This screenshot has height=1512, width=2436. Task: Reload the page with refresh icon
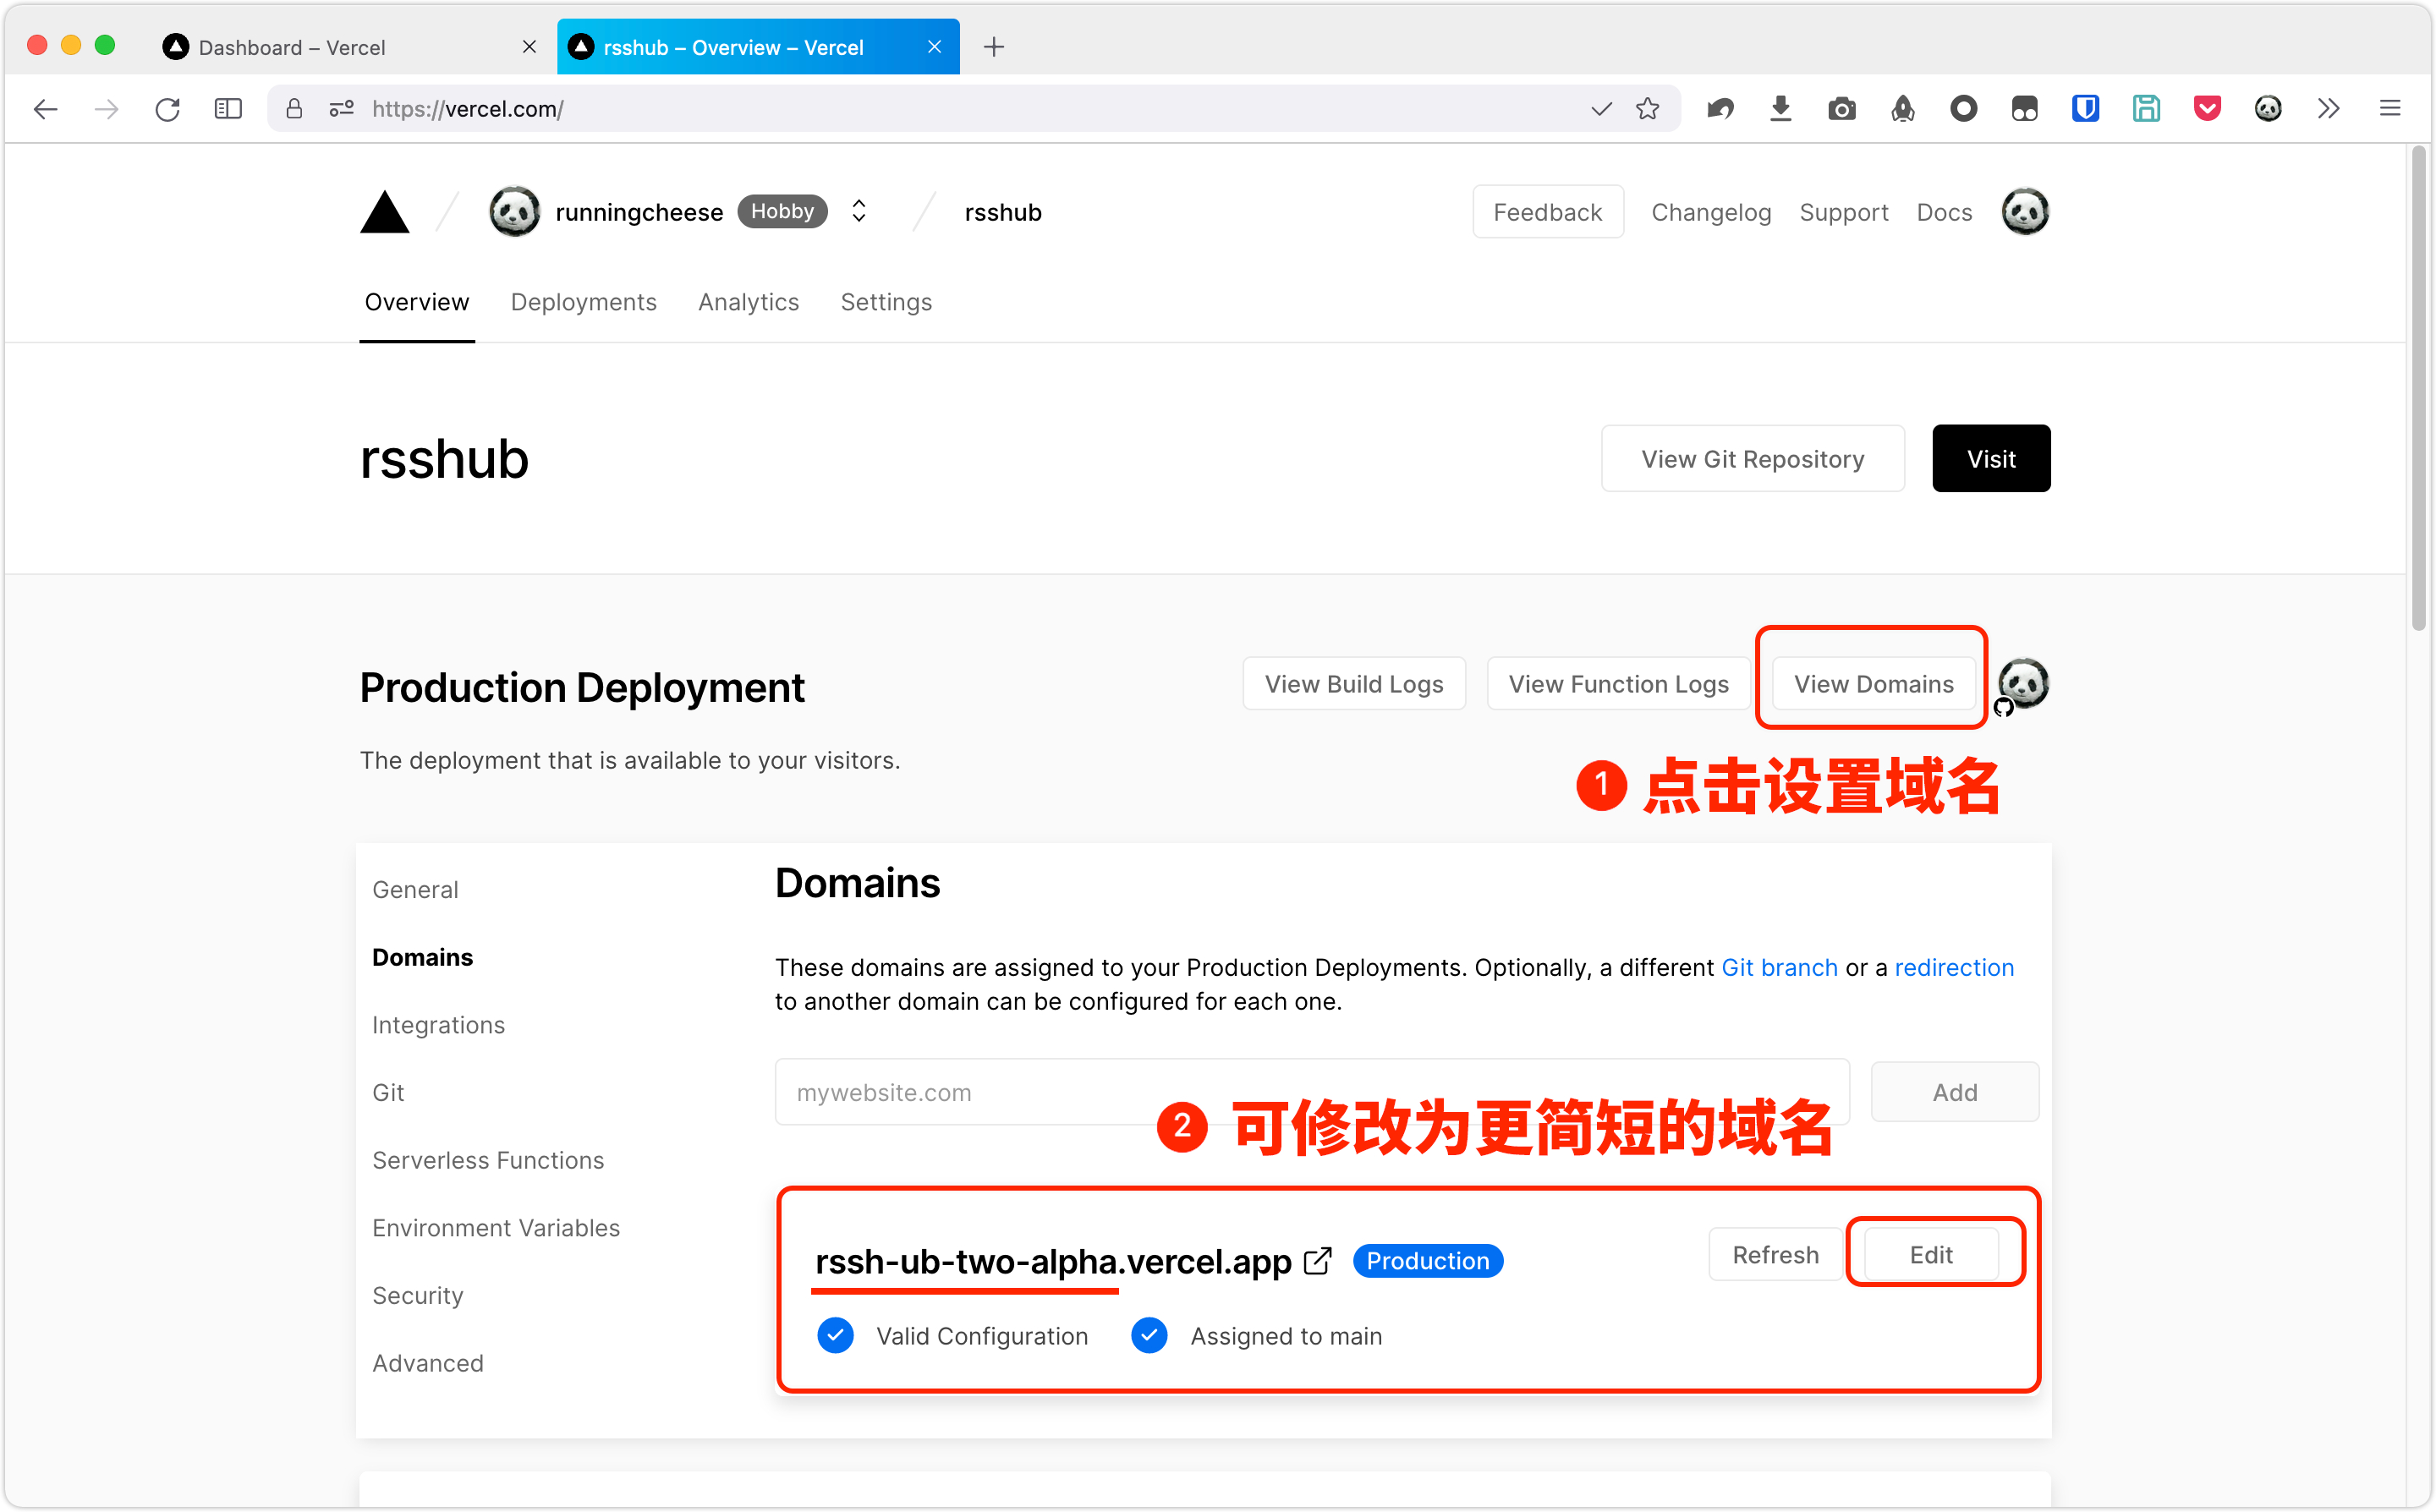click(167, 108)
